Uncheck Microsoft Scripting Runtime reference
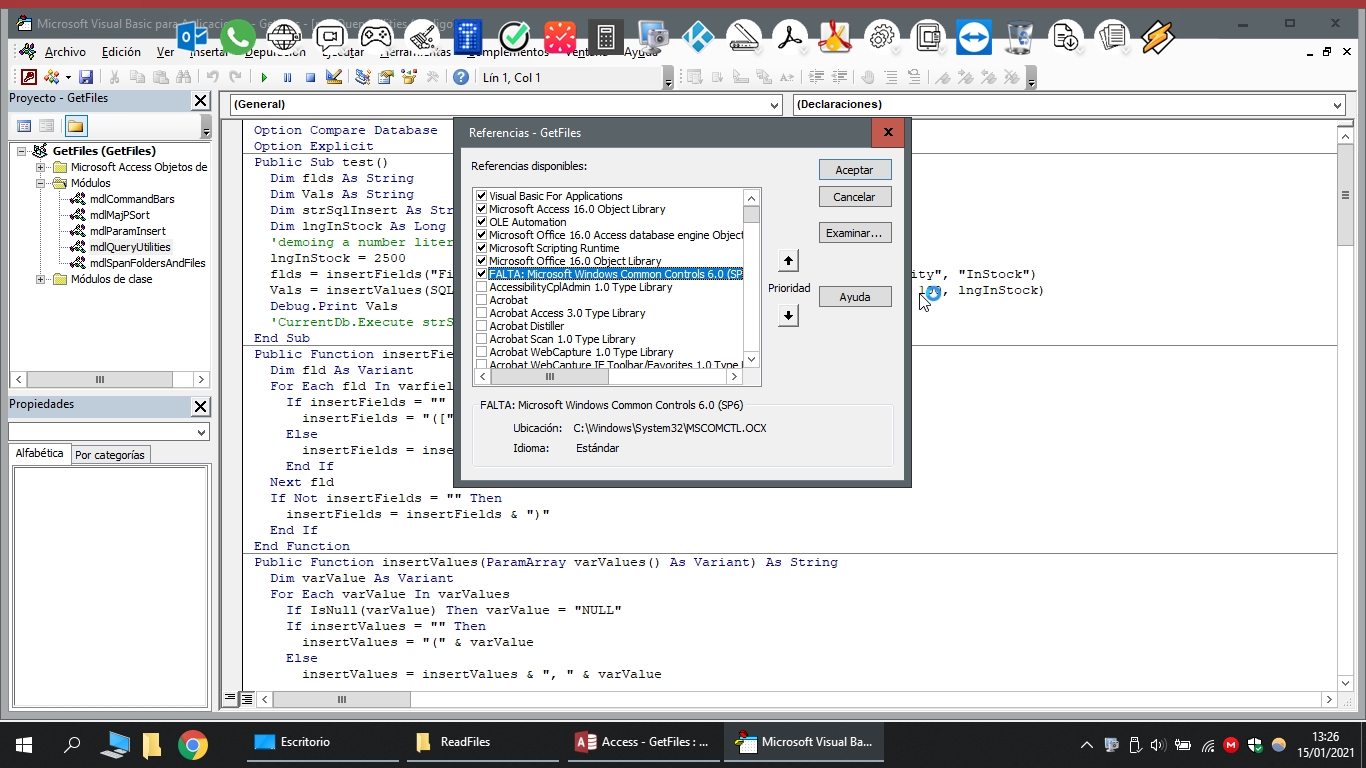The width and height of the screenshot is (1366, 768). tap(482, 248)
